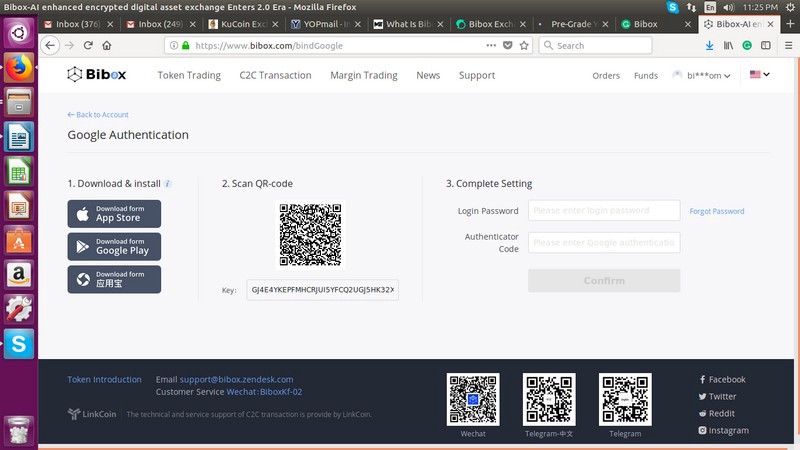Open volume indicator in top panel
The height and width of the screenshot is (450, 800).
[x=729, y=7]
